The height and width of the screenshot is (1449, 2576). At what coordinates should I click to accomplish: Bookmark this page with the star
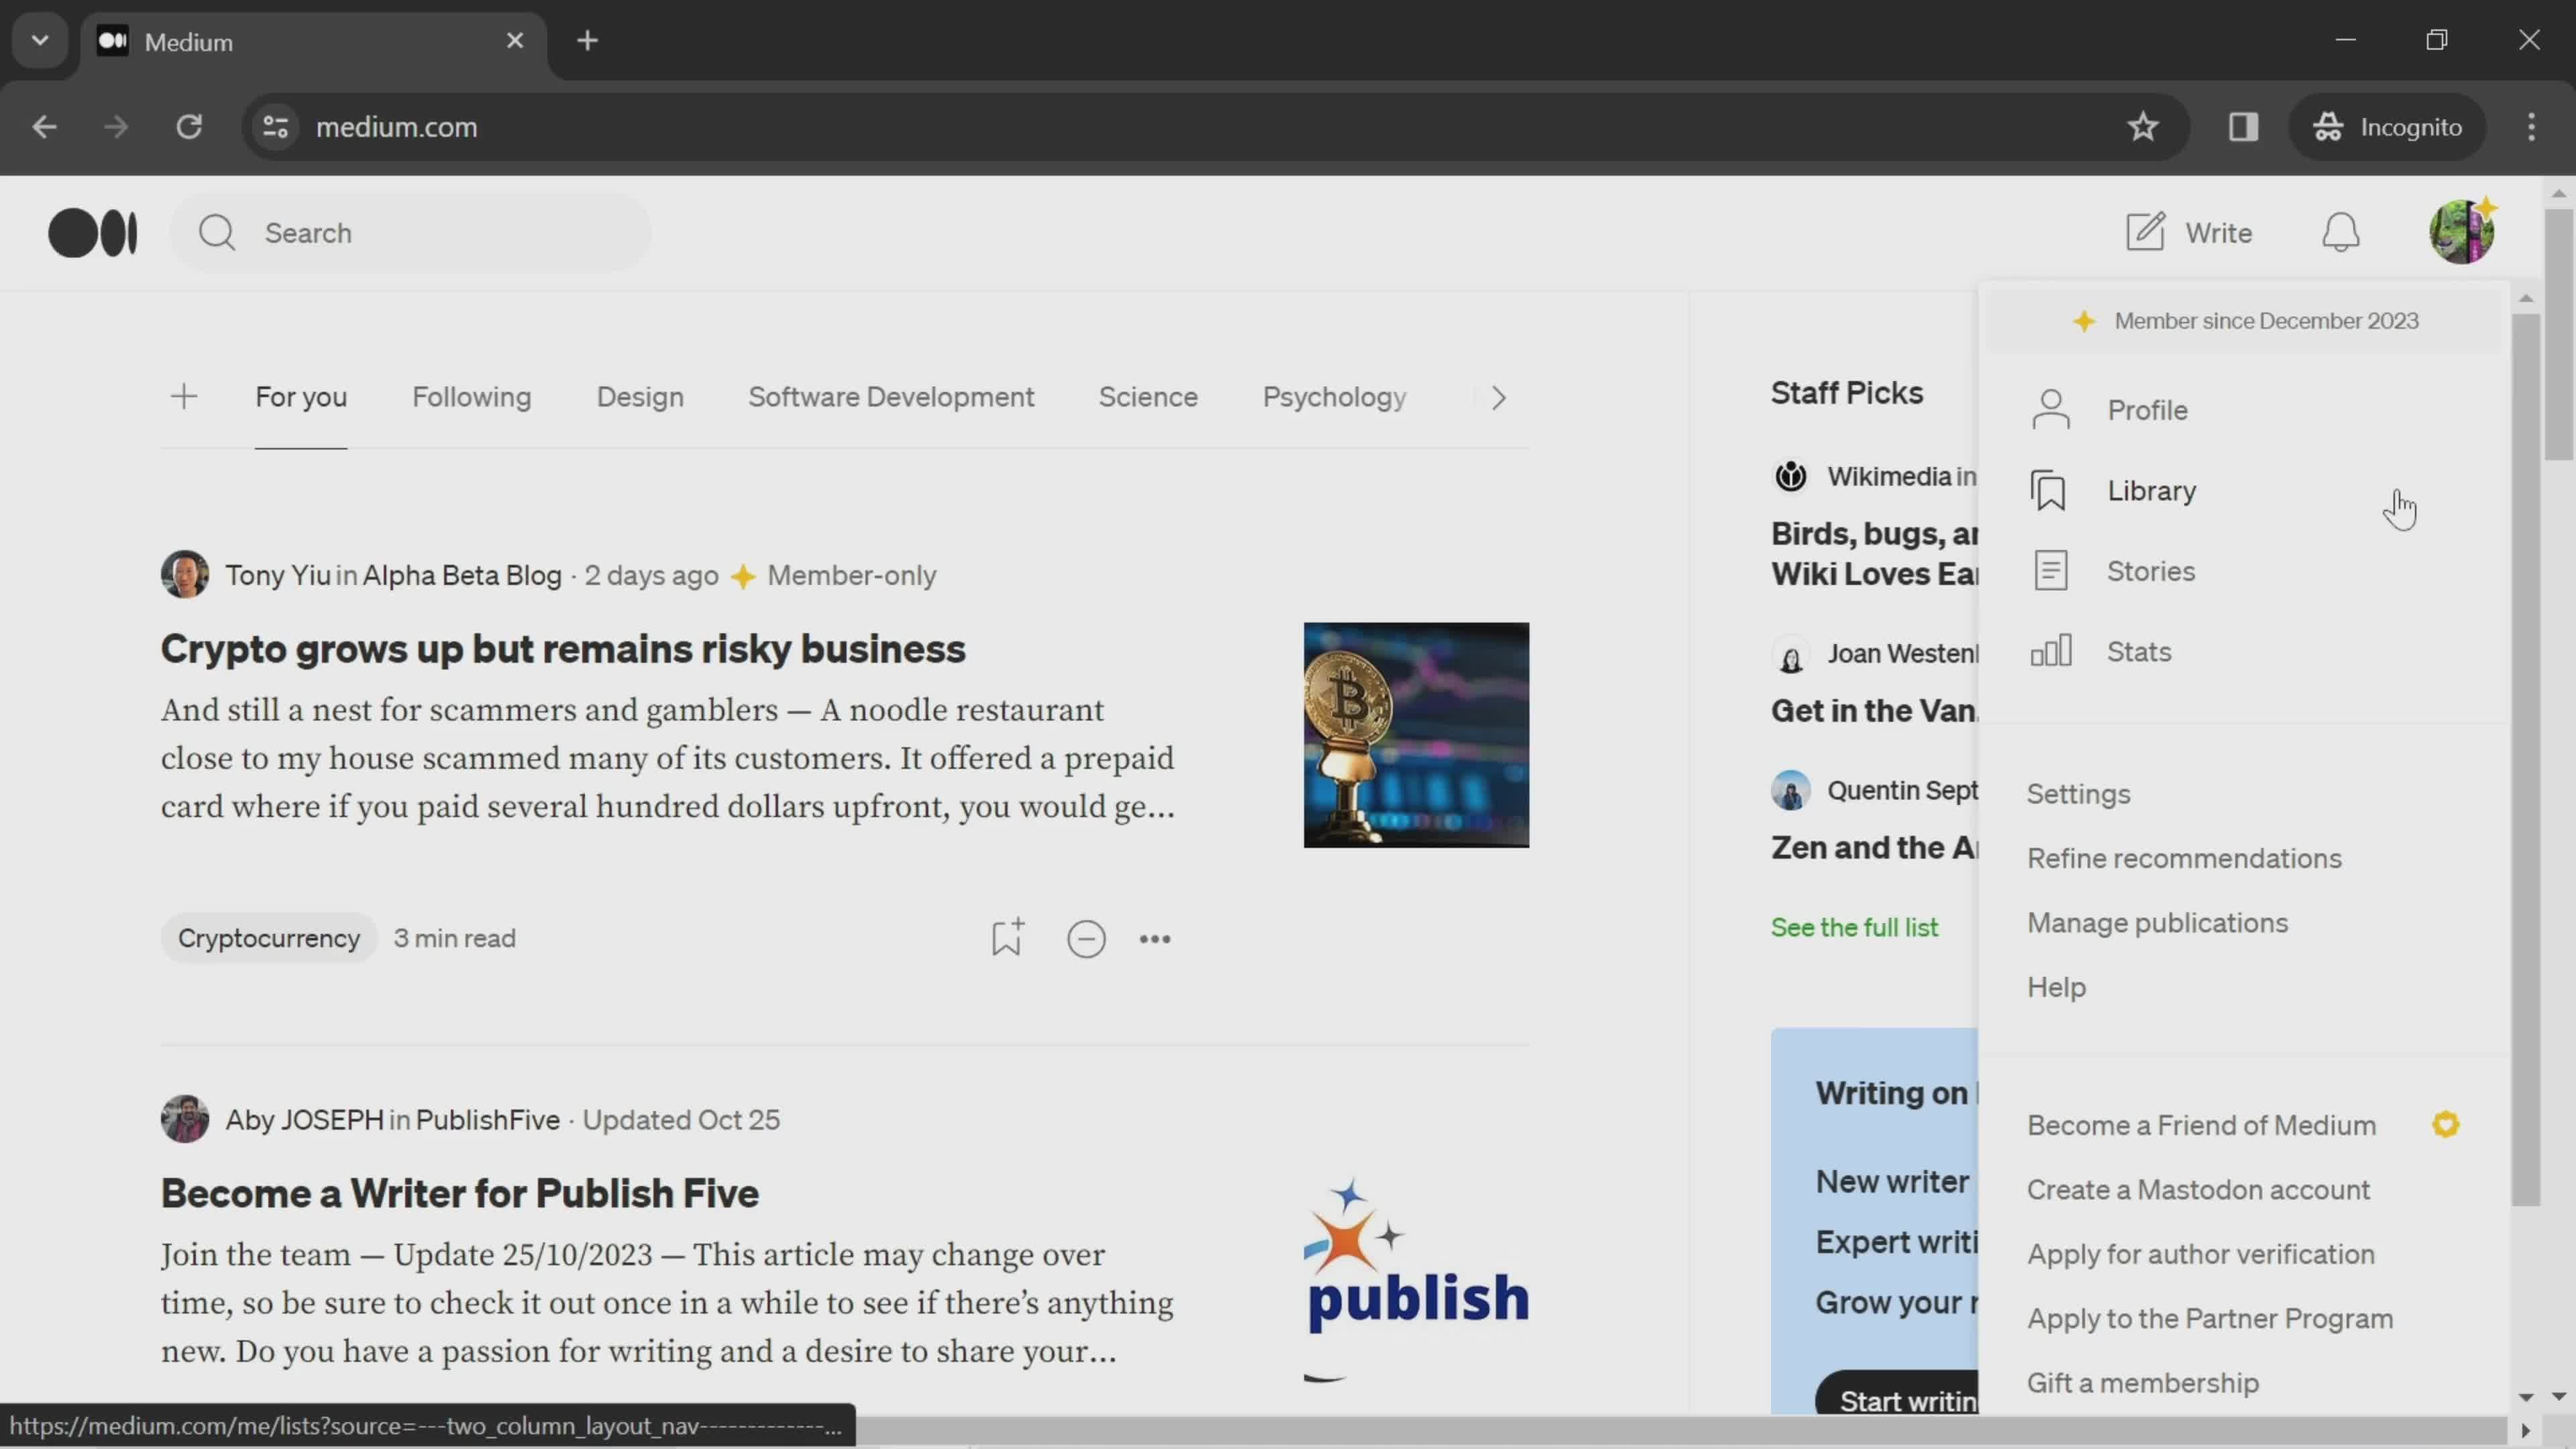pos(2143,127)
